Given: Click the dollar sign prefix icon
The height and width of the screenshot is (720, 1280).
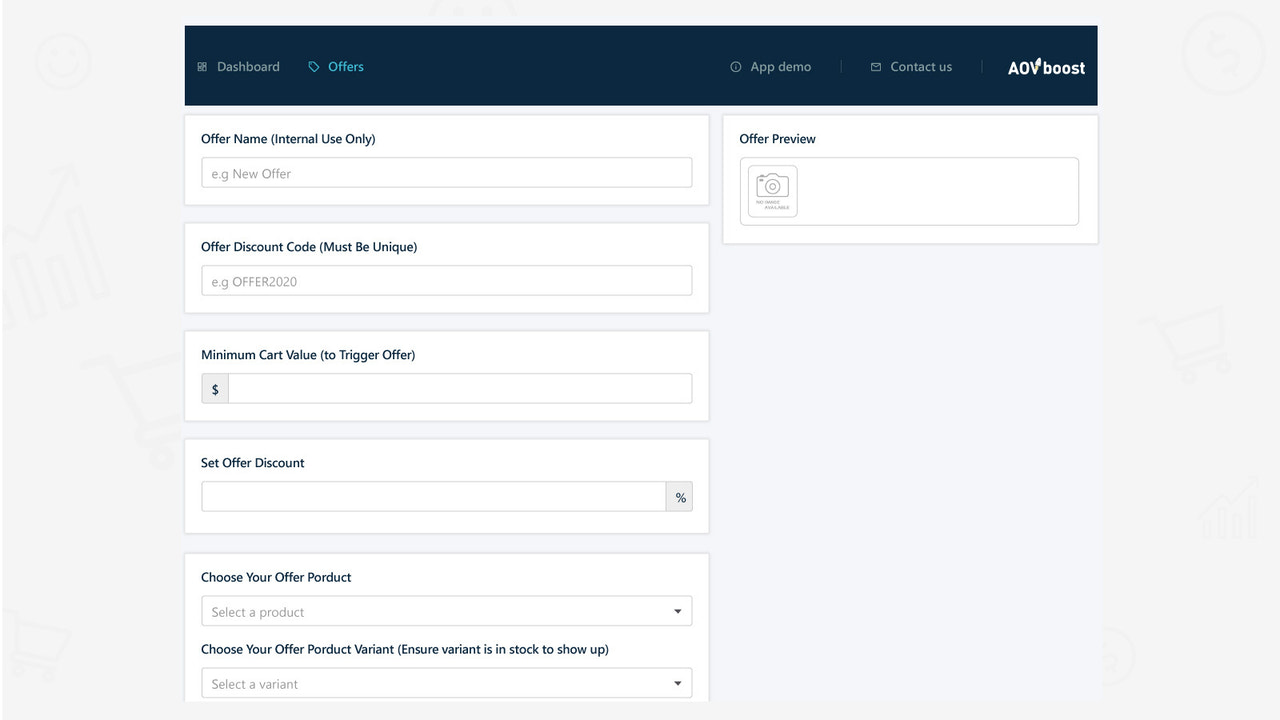Looking at the screenshot, I should pyautogui.click(x=214, y=388).
